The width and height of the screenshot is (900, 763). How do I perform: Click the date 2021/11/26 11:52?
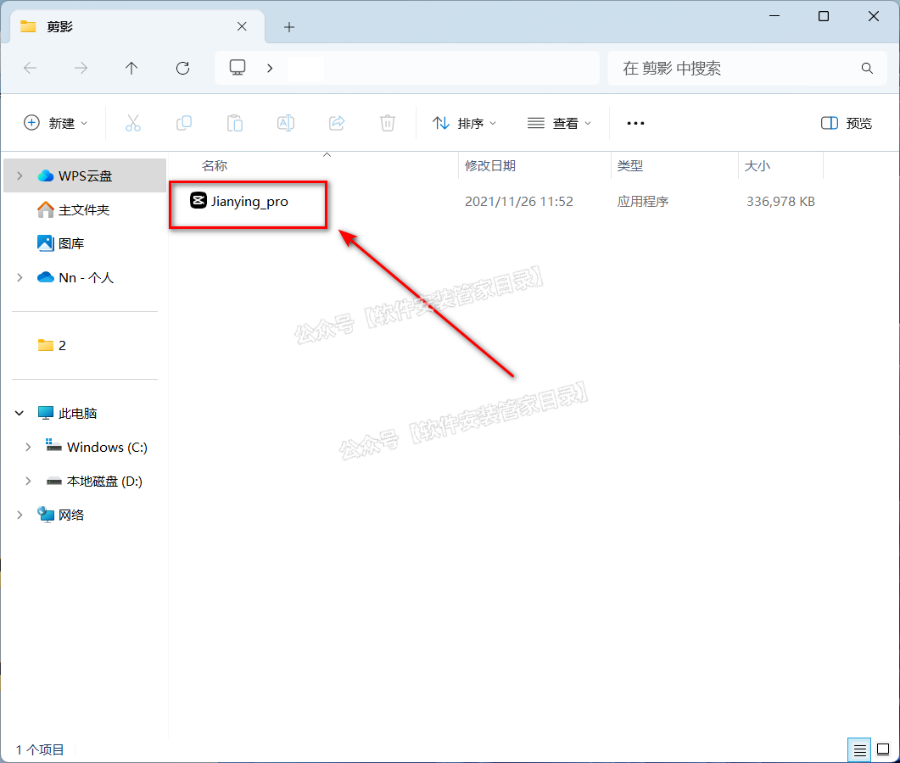coord(519,202)
